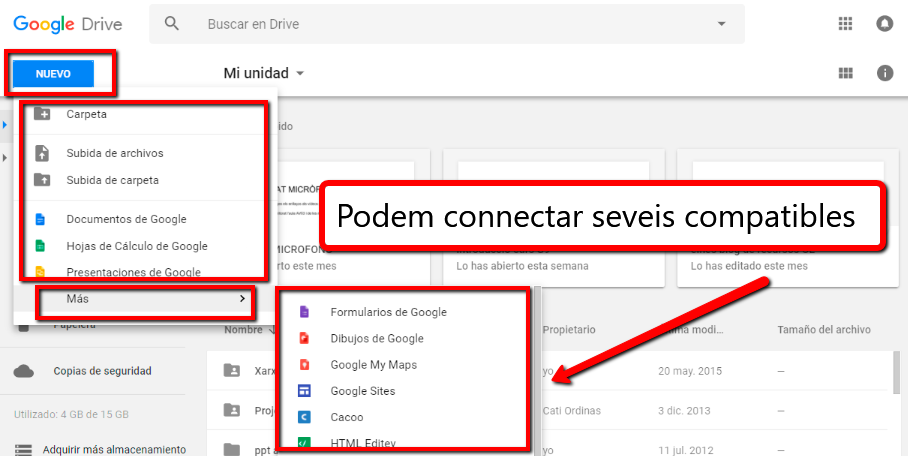Viewport: 908px width, 456px height.
Task: Click the NUEVO button
Action: click(x=53, y=74)
